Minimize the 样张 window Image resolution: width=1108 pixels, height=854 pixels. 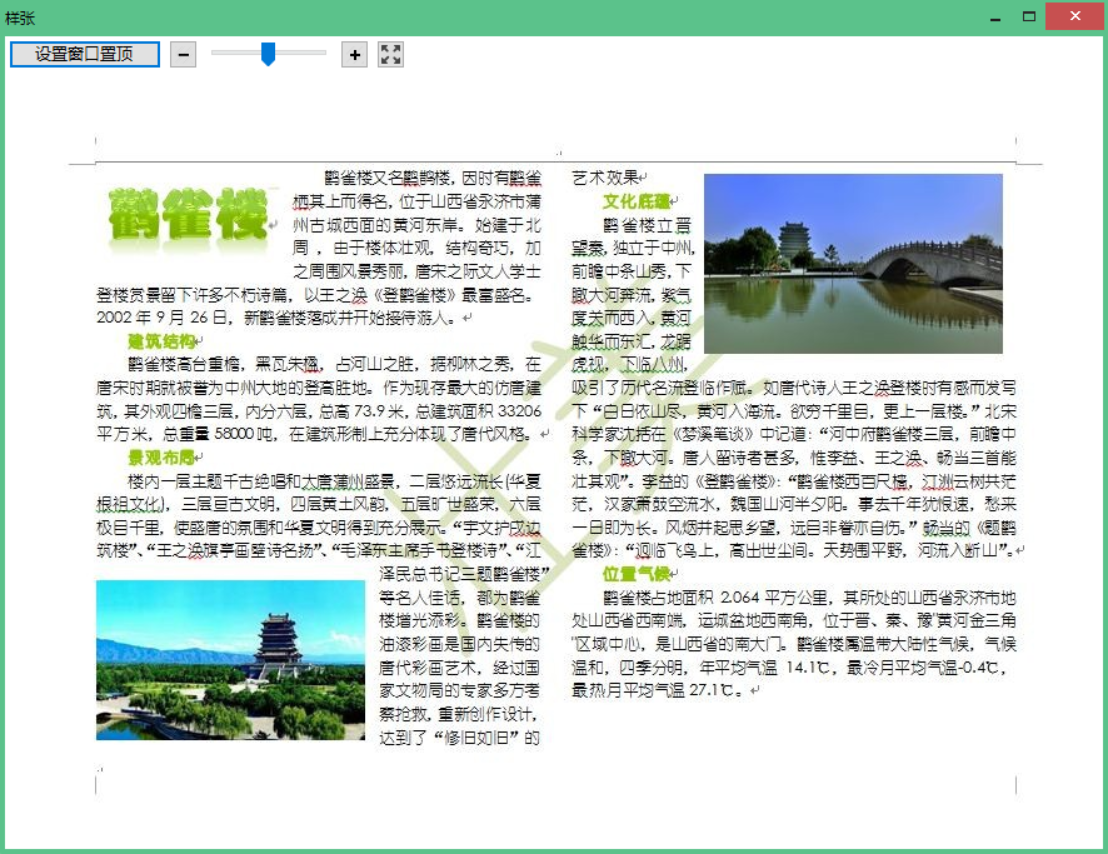pos(995,17)
